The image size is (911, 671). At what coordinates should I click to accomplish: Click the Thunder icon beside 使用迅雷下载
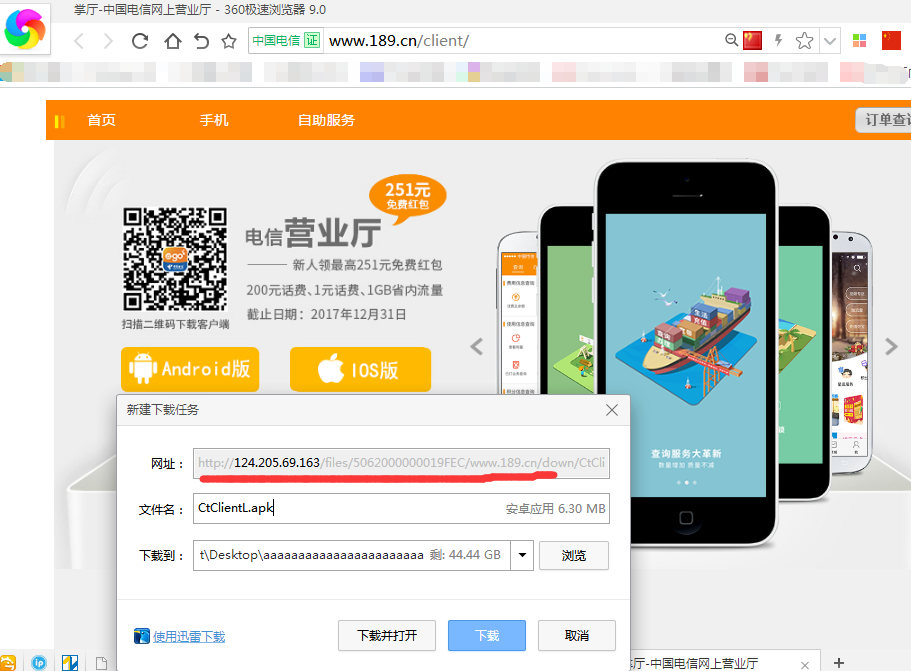click(x=141, y=636)
